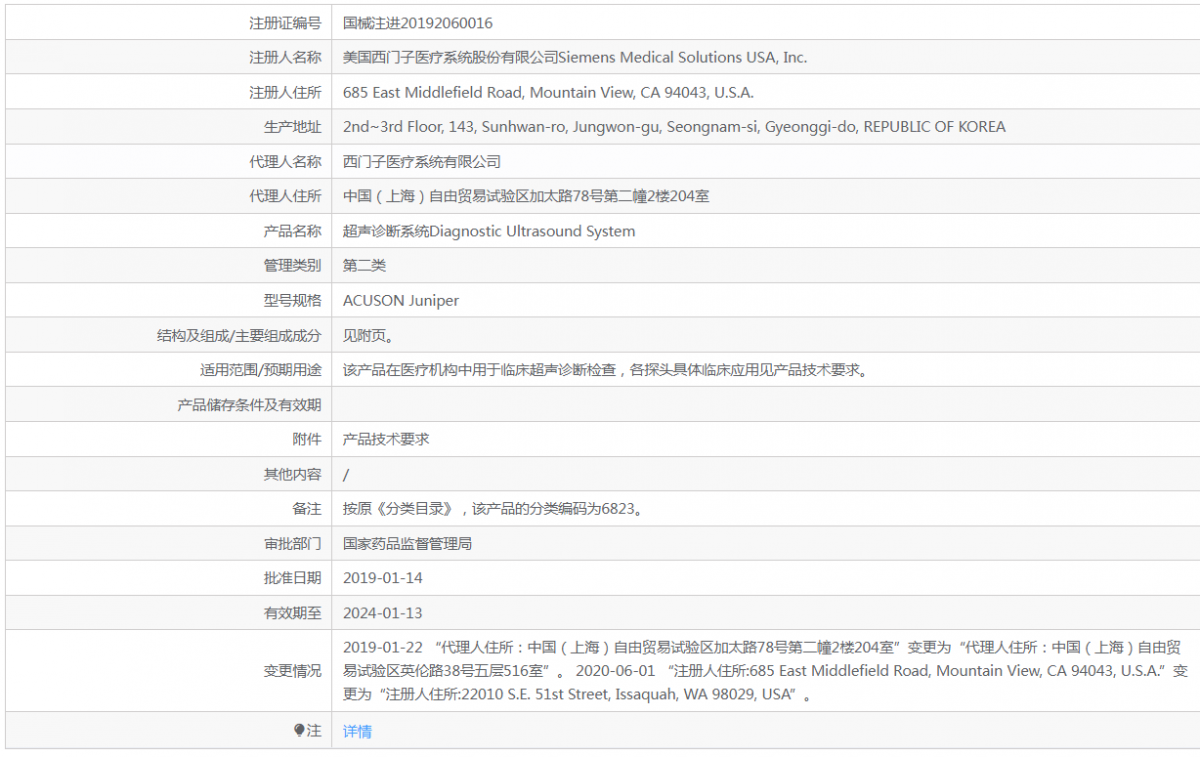The height and width of the screenshot is (757, 1200).
Task: Click the 审批部门 label
Action: (292, 543)
